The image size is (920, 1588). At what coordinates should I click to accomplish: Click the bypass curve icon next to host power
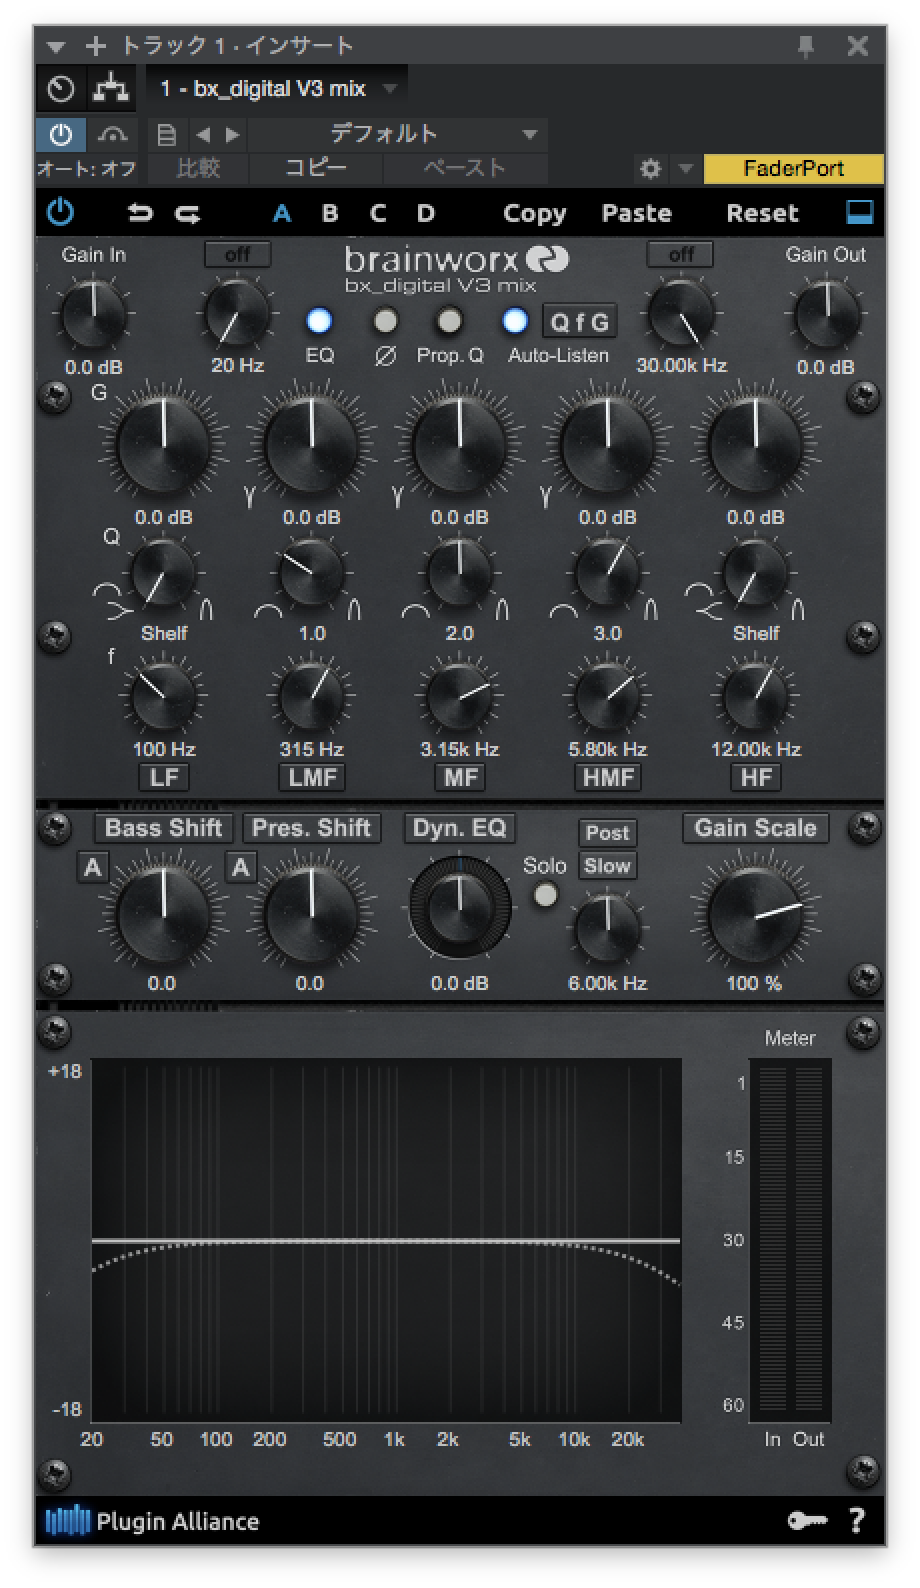coord(111,134)
